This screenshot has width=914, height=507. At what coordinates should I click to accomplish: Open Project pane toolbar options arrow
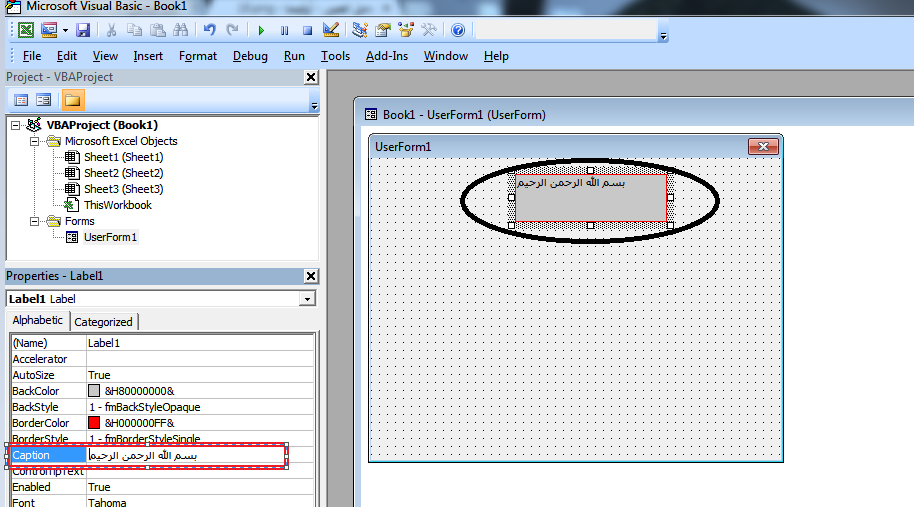pos(314,106)
